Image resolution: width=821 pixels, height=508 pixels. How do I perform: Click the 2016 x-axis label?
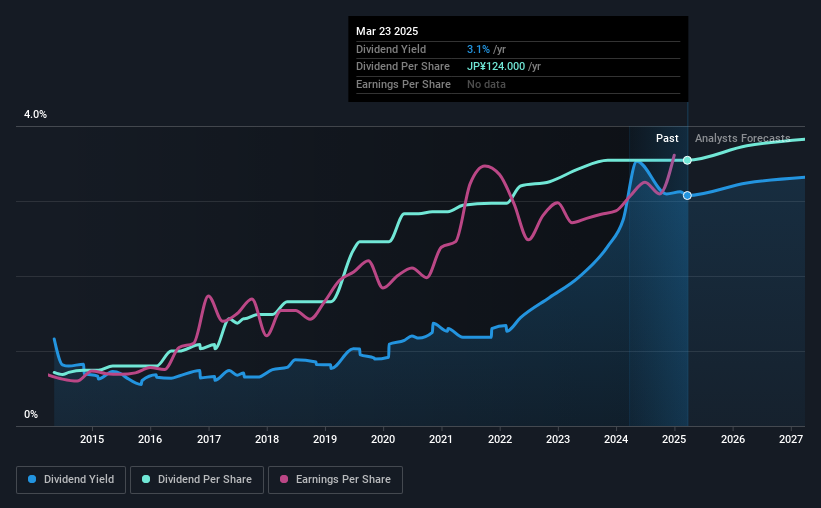point(150,439)
